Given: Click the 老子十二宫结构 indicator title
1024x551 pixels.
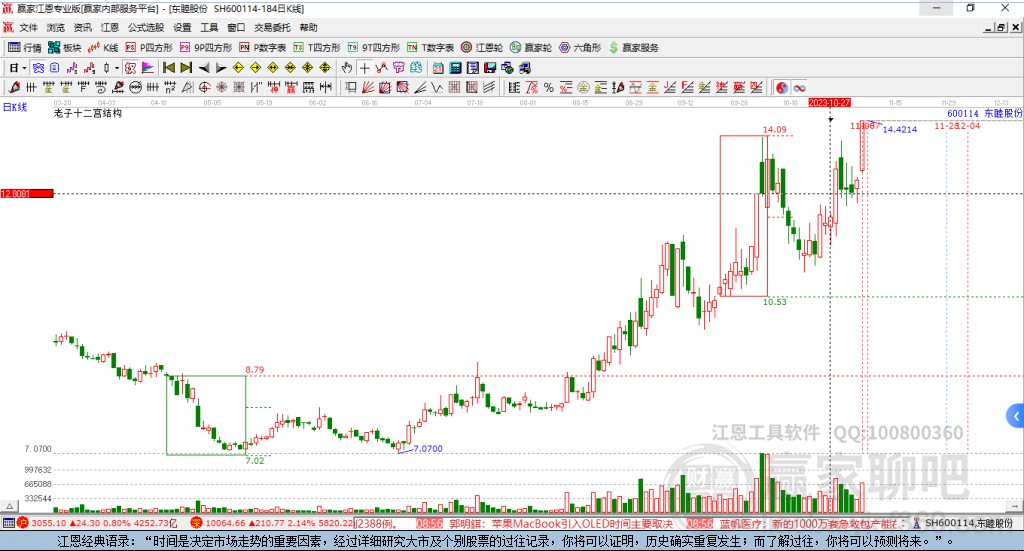Looking at the screenshot, I should [x=88, y=114].
